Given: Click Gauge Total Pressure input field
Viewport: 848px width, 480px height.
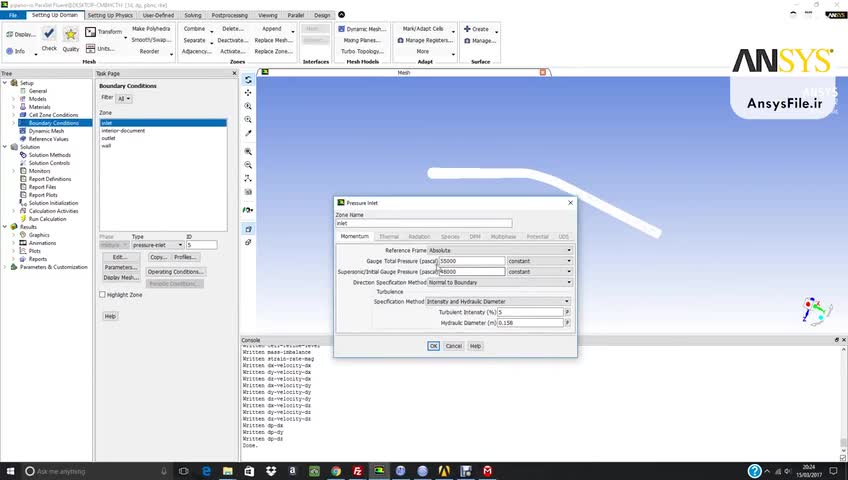Looking at the screenshot, I should tap(472, 261).
